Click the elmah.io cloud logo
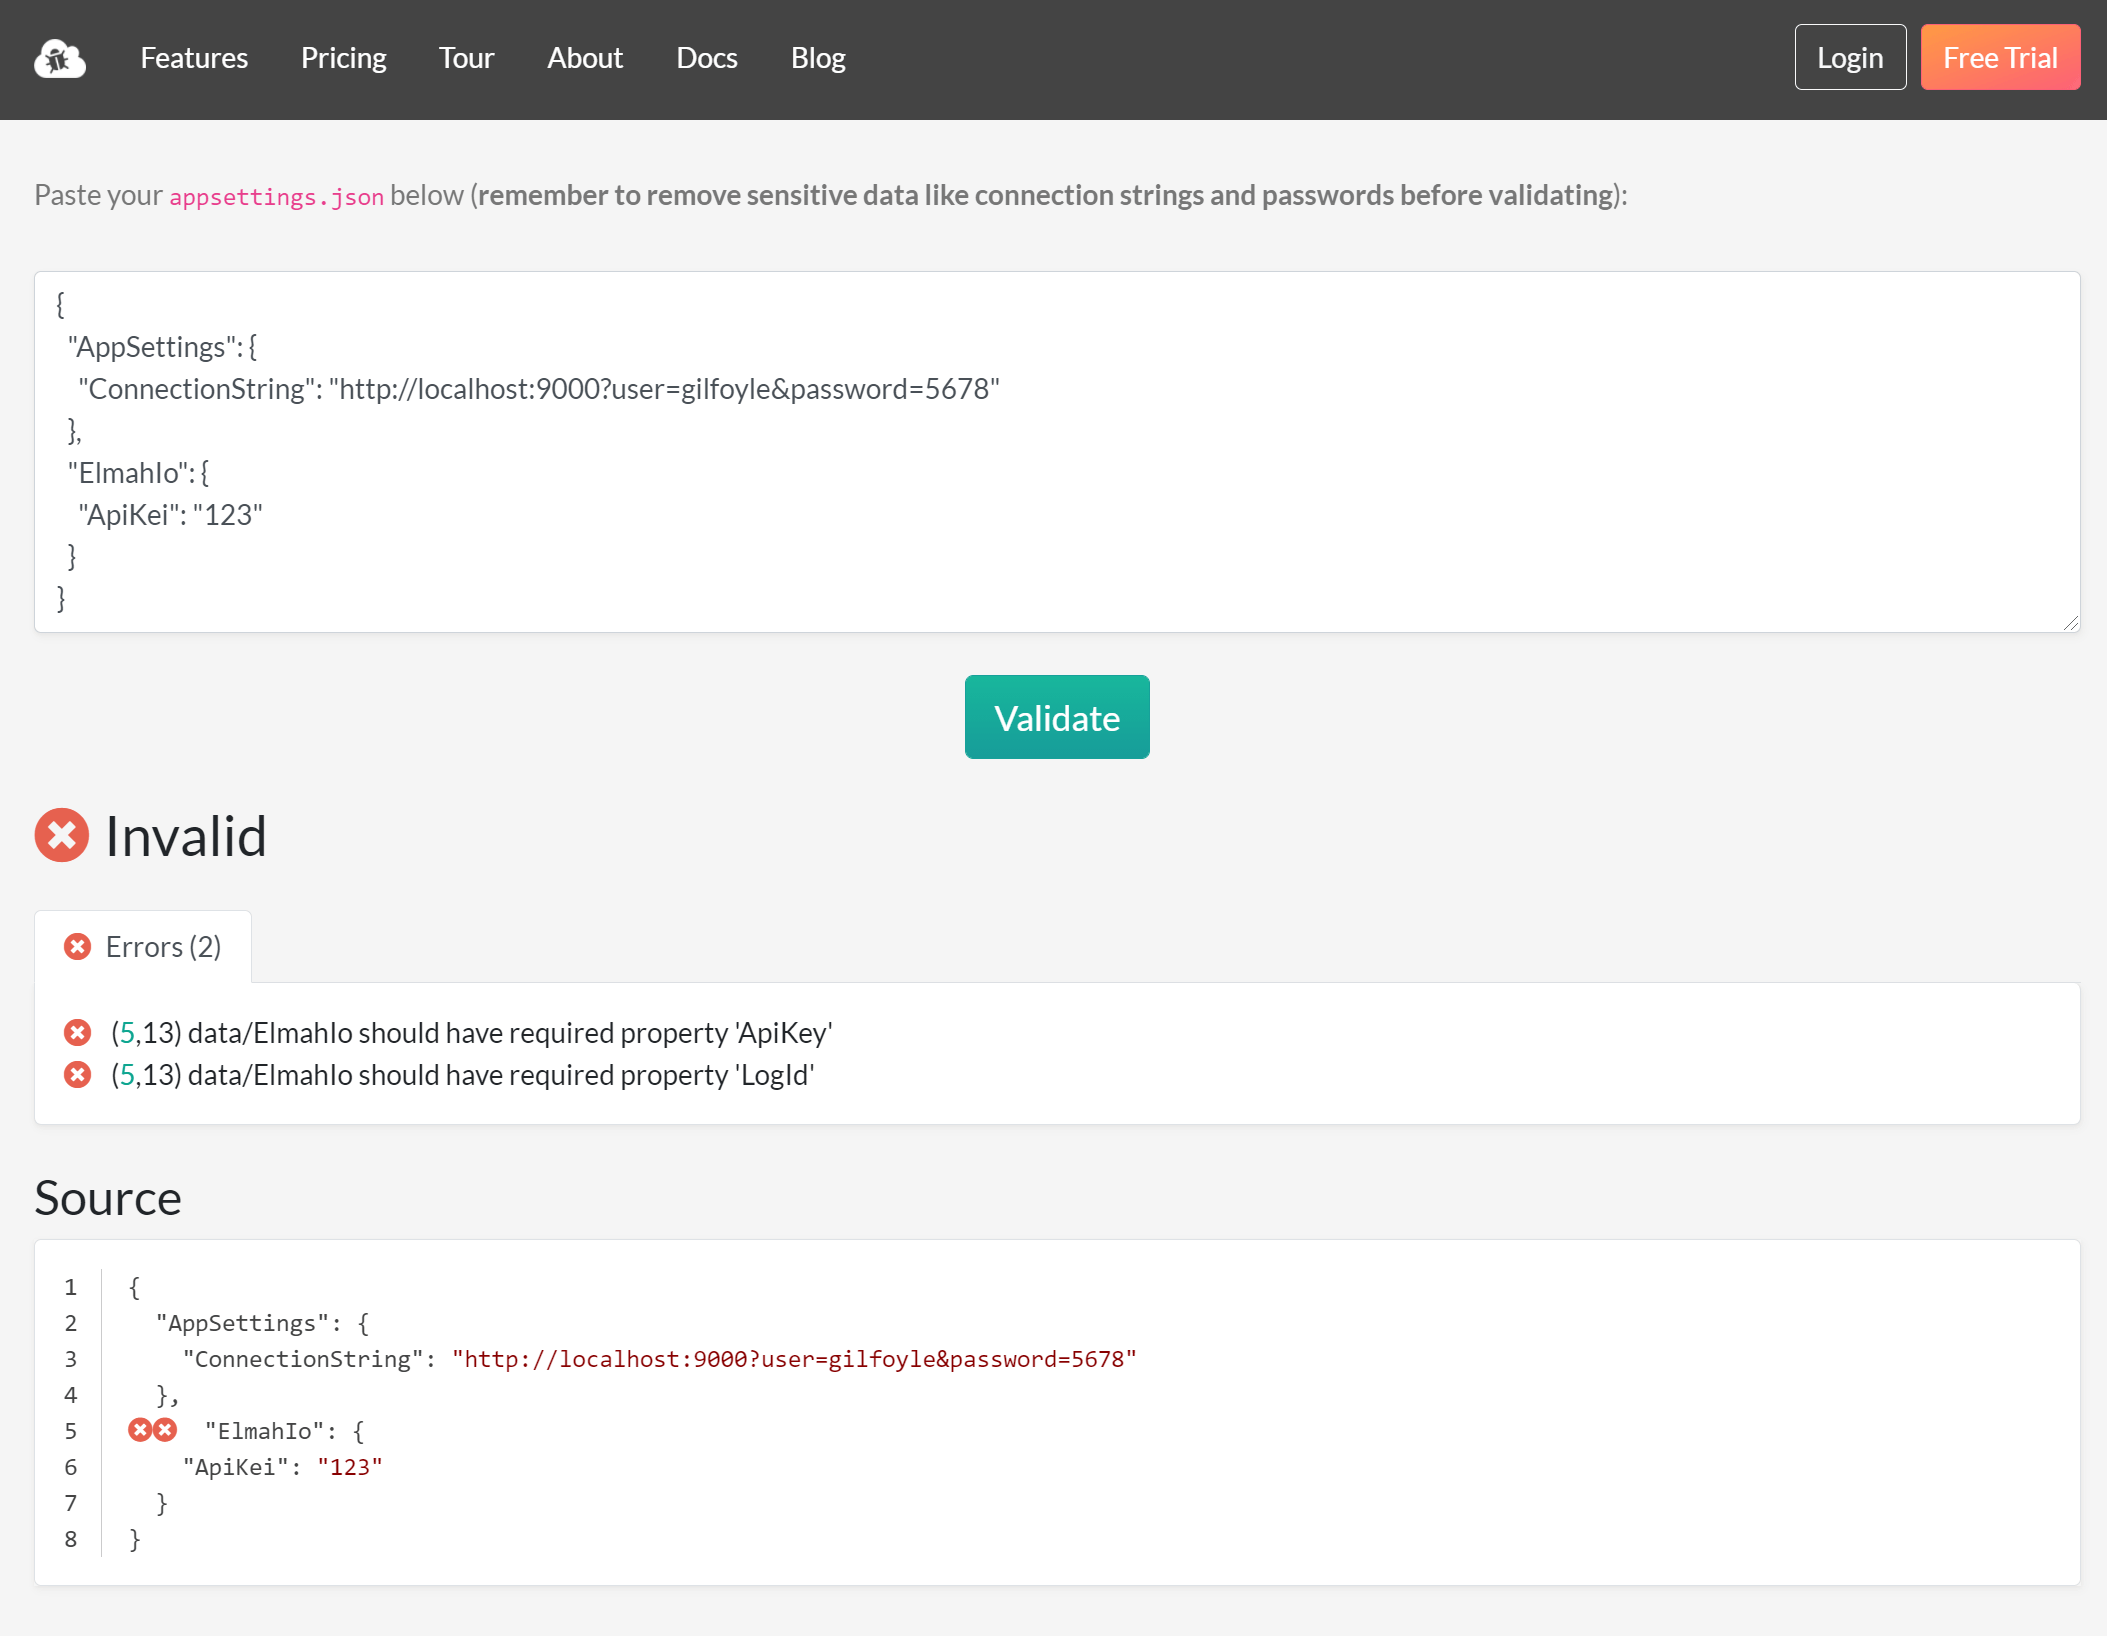The height and width of the screenshot is (1636, 2107). point(60,59)
